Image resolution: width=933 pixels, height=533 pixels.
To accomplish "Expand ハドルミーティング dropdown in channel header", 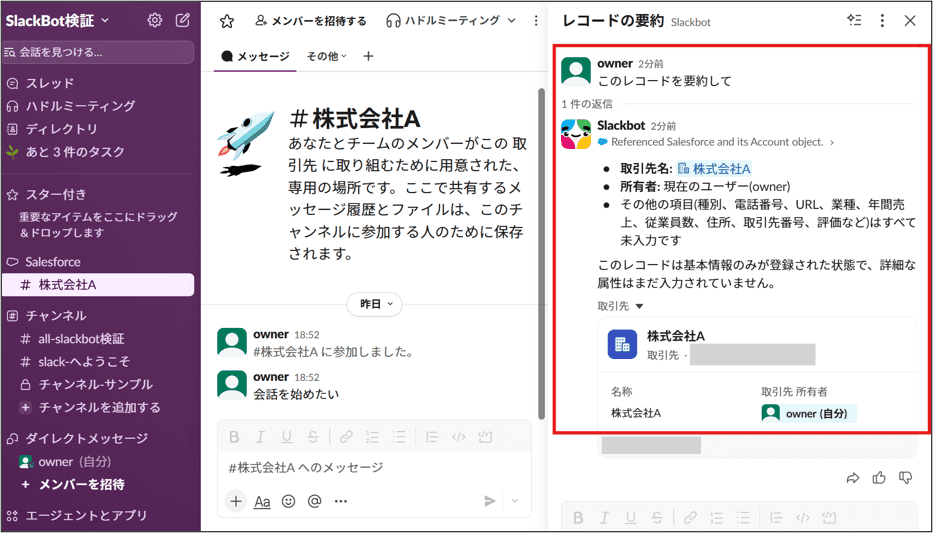I will (x=512, y=21).
